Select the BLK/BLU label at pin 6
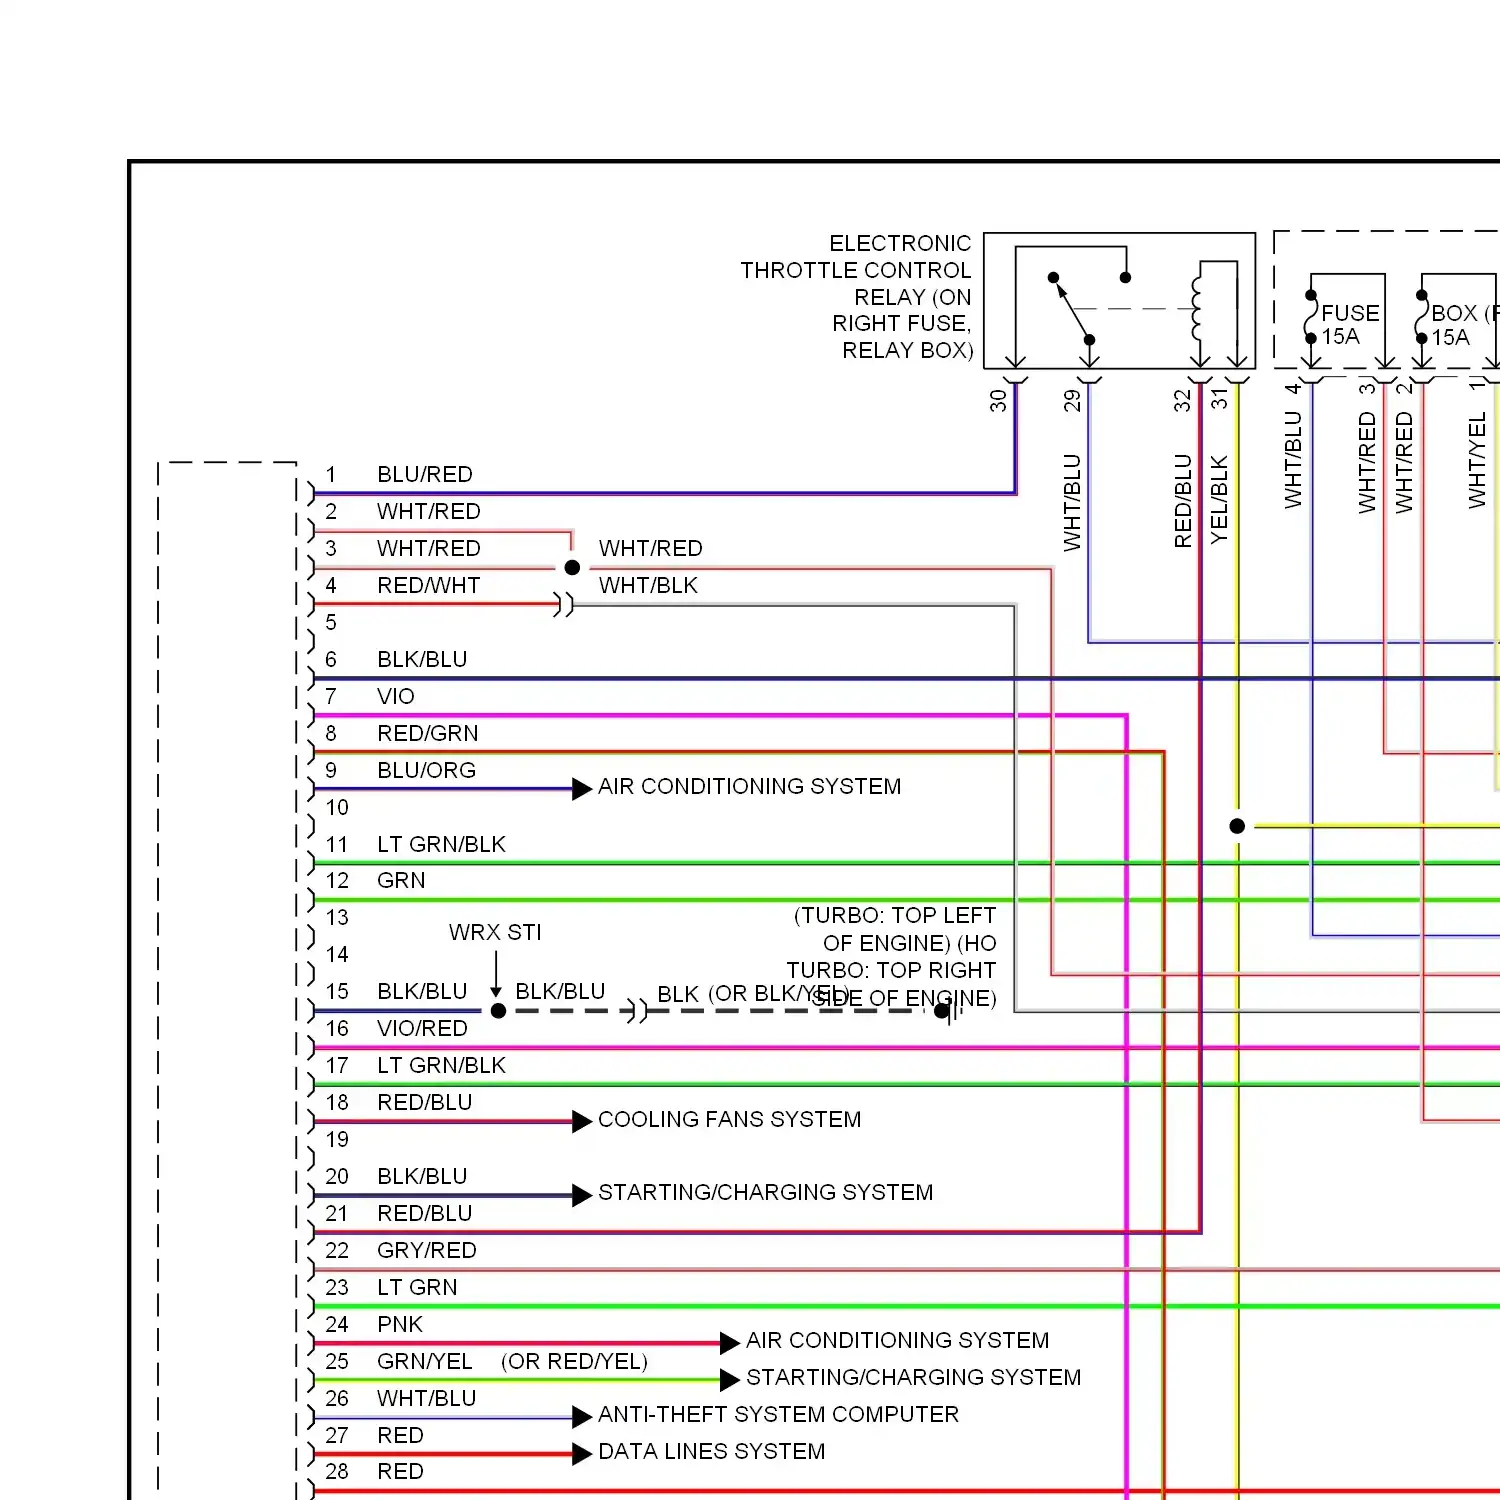1500x1500 pixels. point(422,659)
